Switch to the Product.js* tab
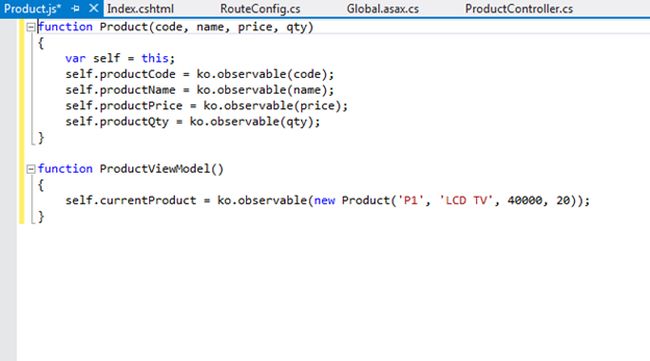The height and width of the screenshot is (361, 650). (32, 9)
